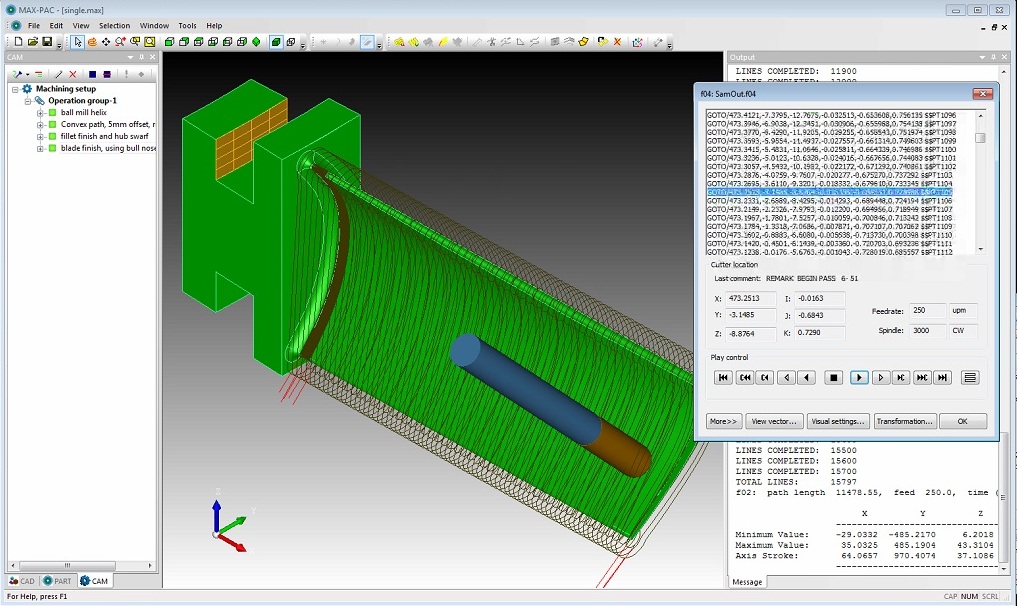Click the navy square with red stripe icon
The height and width of the screenshot is (606, 1017).
107,74
